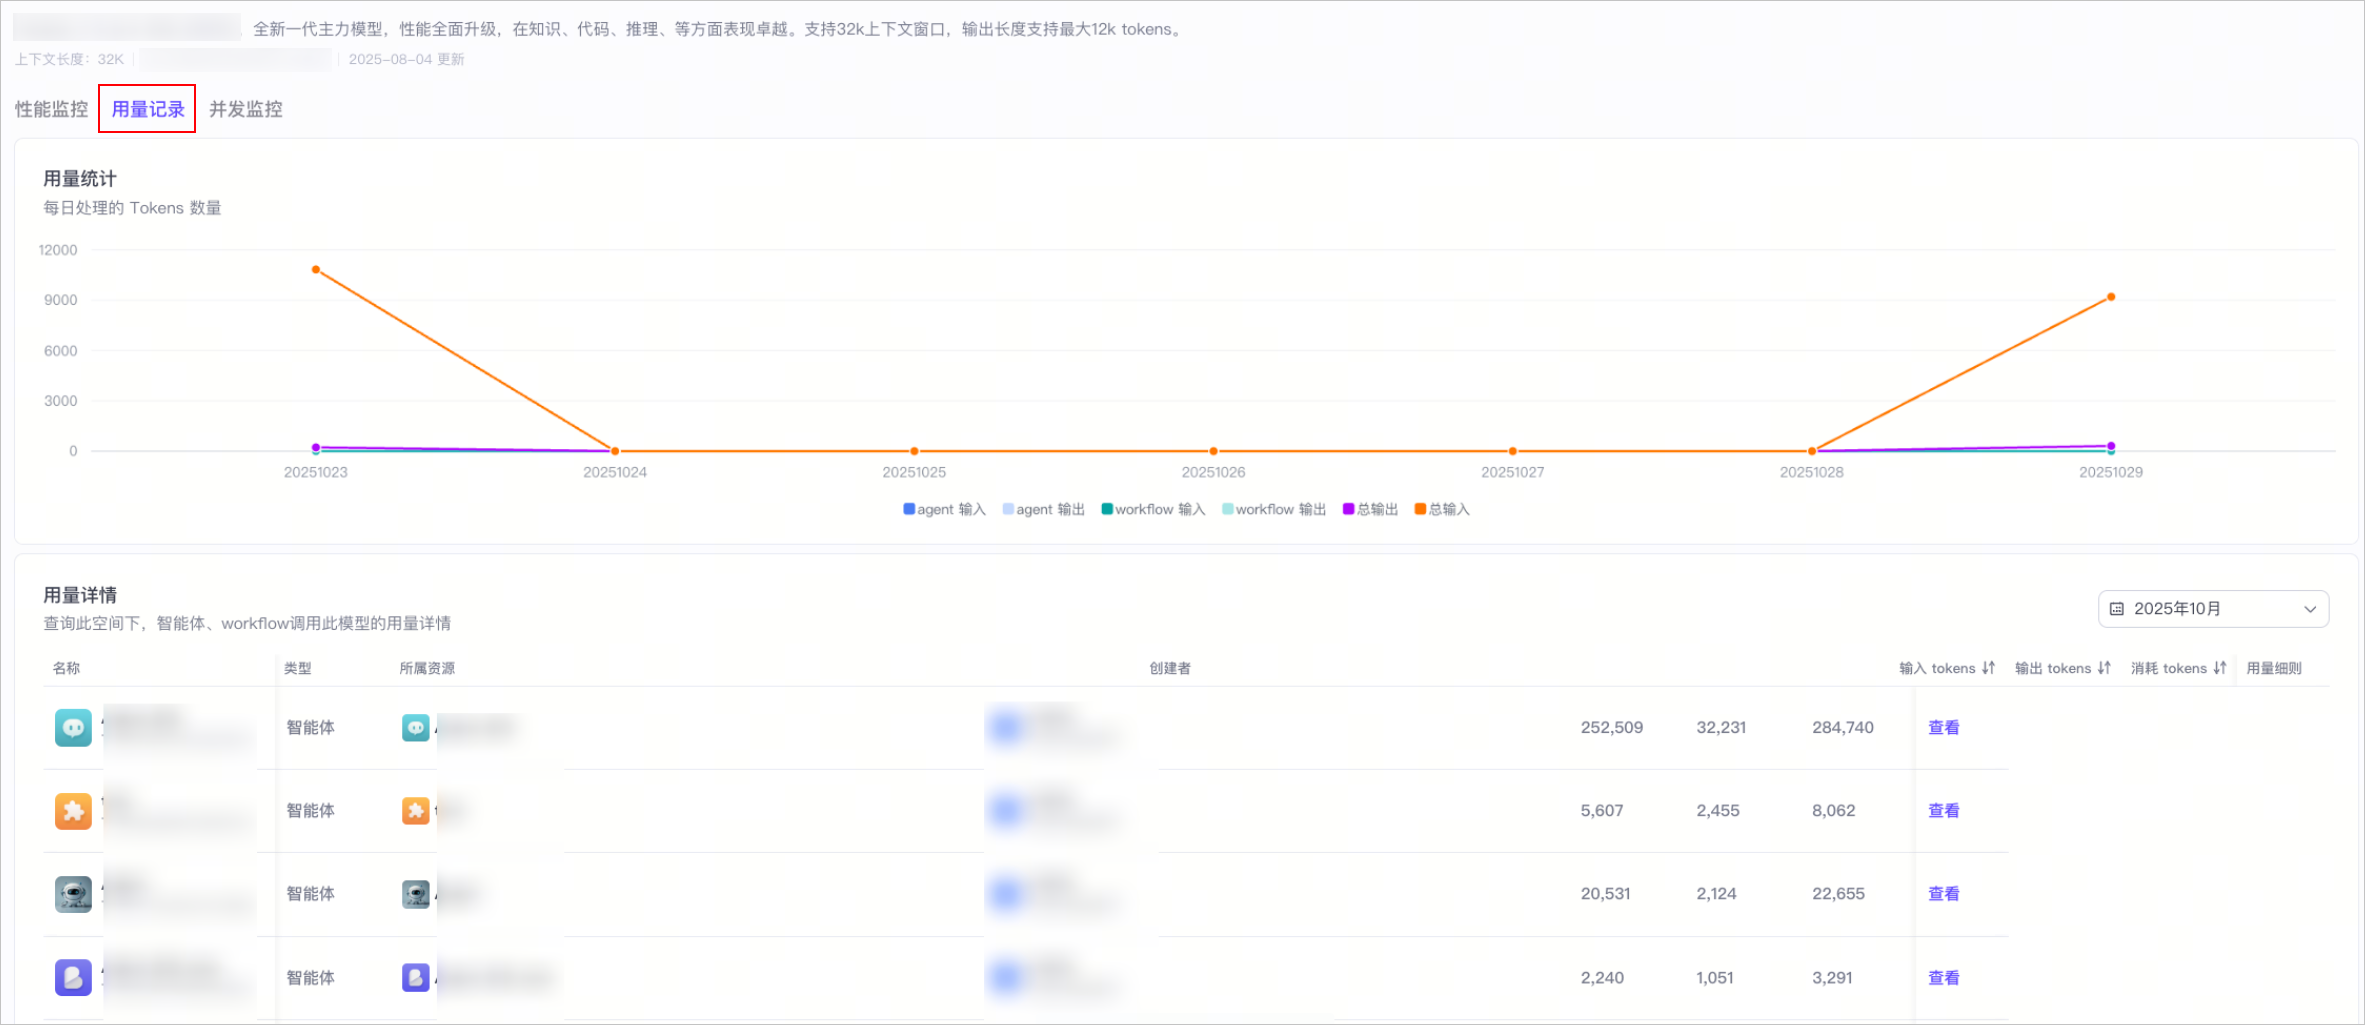The height and width of the screenshot is (1025, 2365).
Task: Click the purple agent icon in fourth row
Action: click(x=73, y=977)
